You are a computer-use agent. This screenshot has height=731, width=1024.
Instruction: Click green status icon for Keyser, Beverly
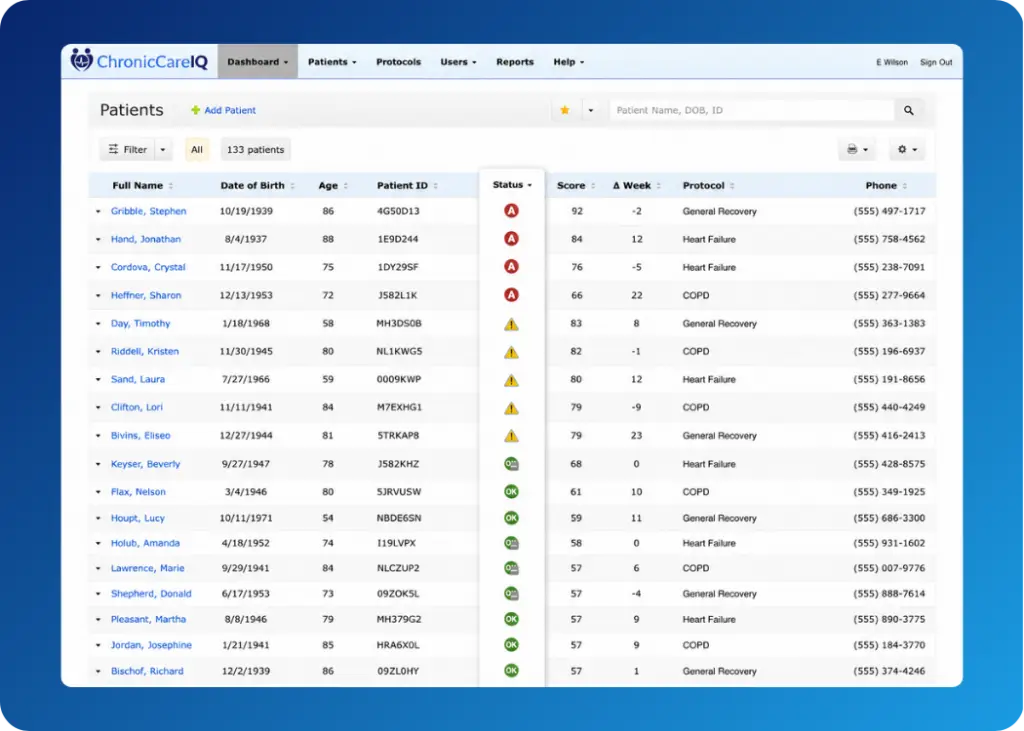[511, 464]
